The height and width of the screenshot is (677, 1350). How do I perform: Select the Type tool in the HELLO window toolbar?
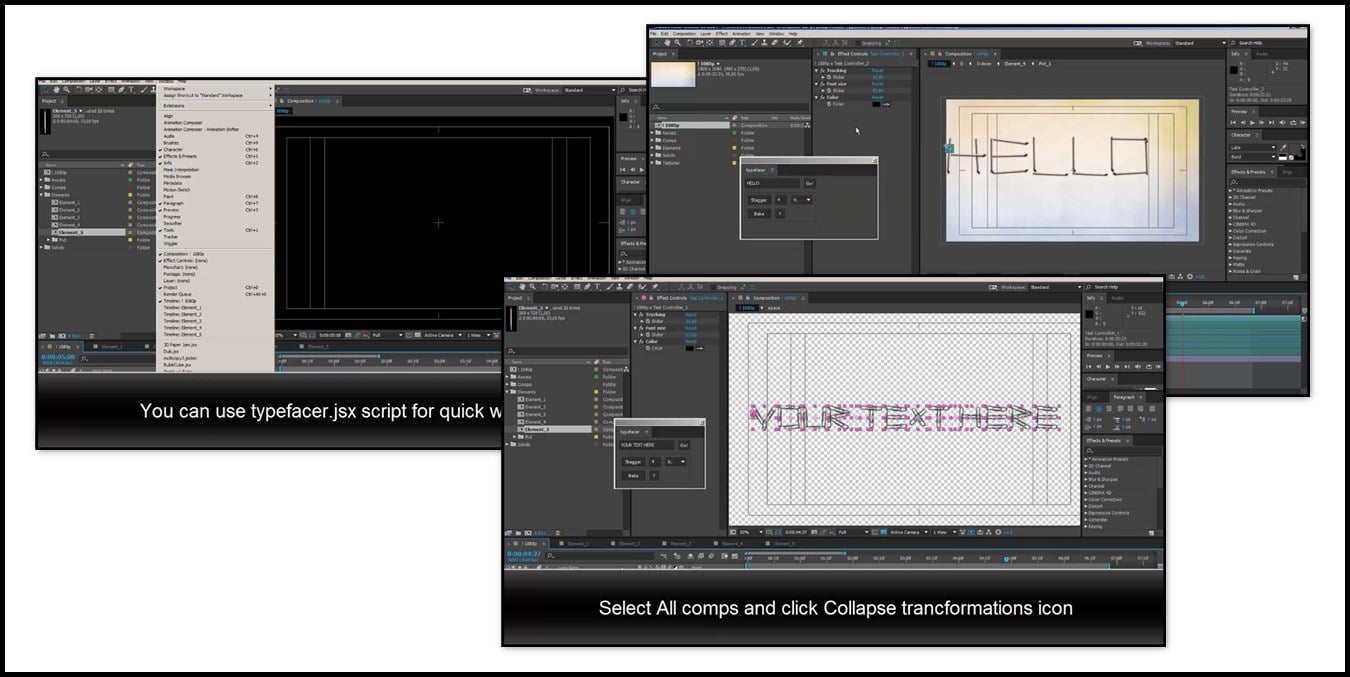[x=742, y=43]
